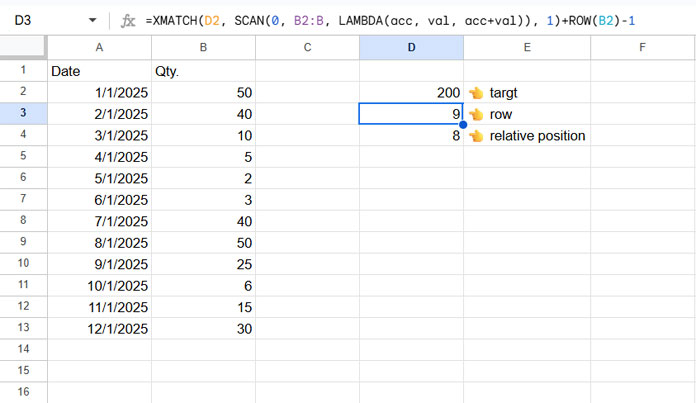Select the cell with 12/1/2025

tap(99, 328)
